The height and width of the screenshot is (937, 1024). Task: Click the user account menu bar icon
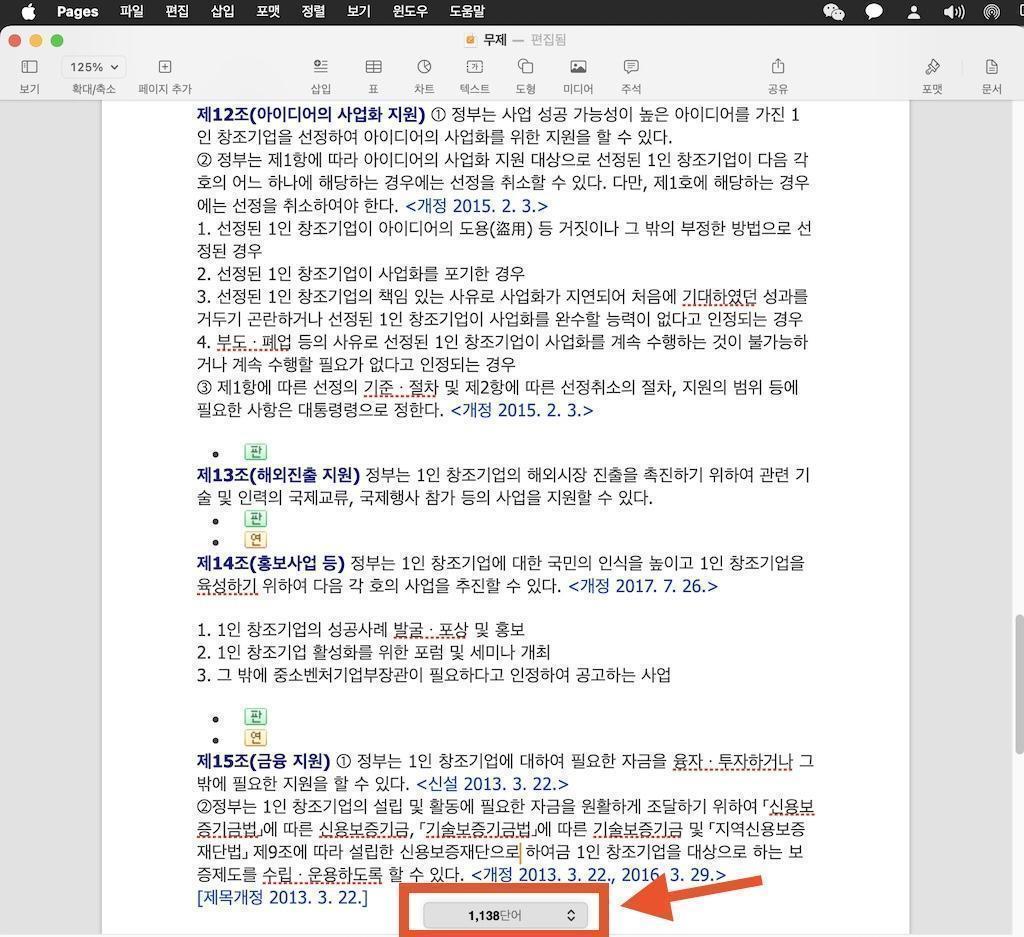914,12
